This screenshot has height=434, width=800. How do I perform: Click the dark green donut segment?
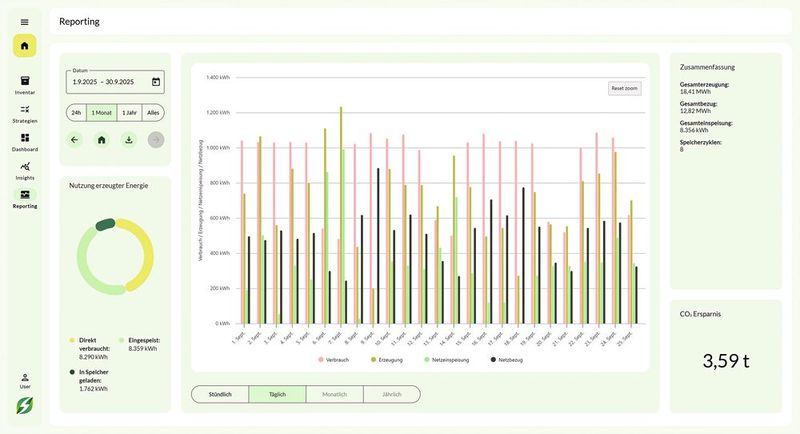[x=106, y=224]
